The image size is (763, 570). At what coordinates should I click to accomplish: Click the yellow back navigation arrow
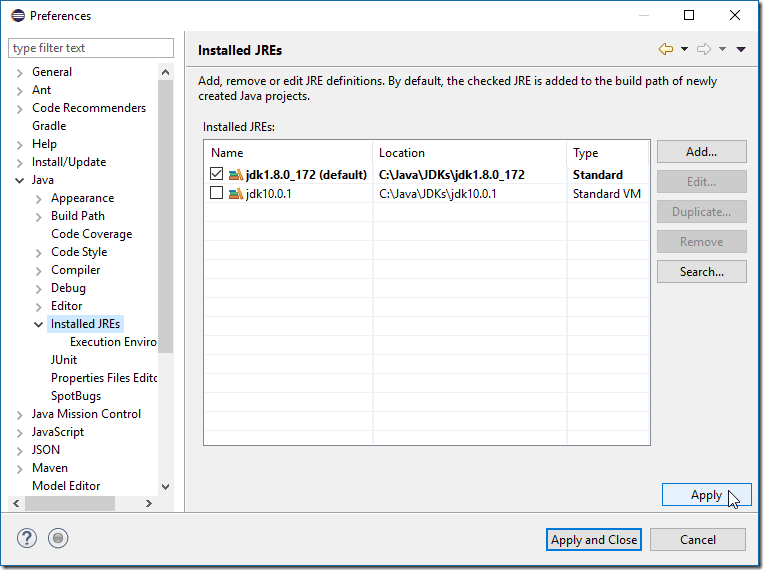(666, 49)
